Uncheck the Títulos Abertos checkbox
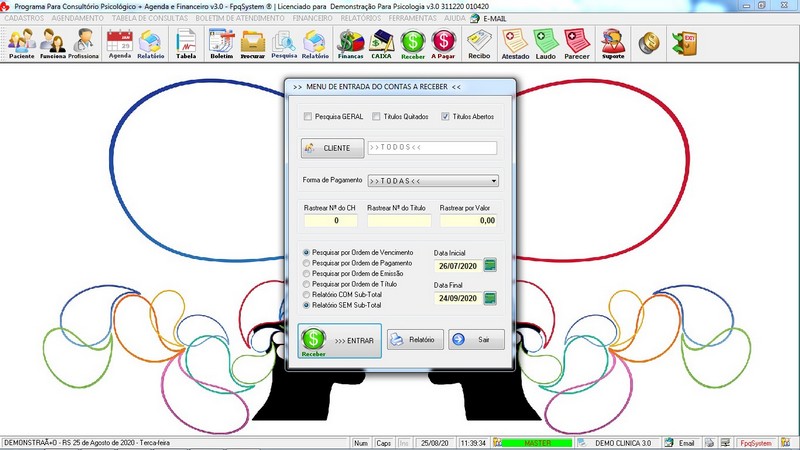 pos(445,116)
